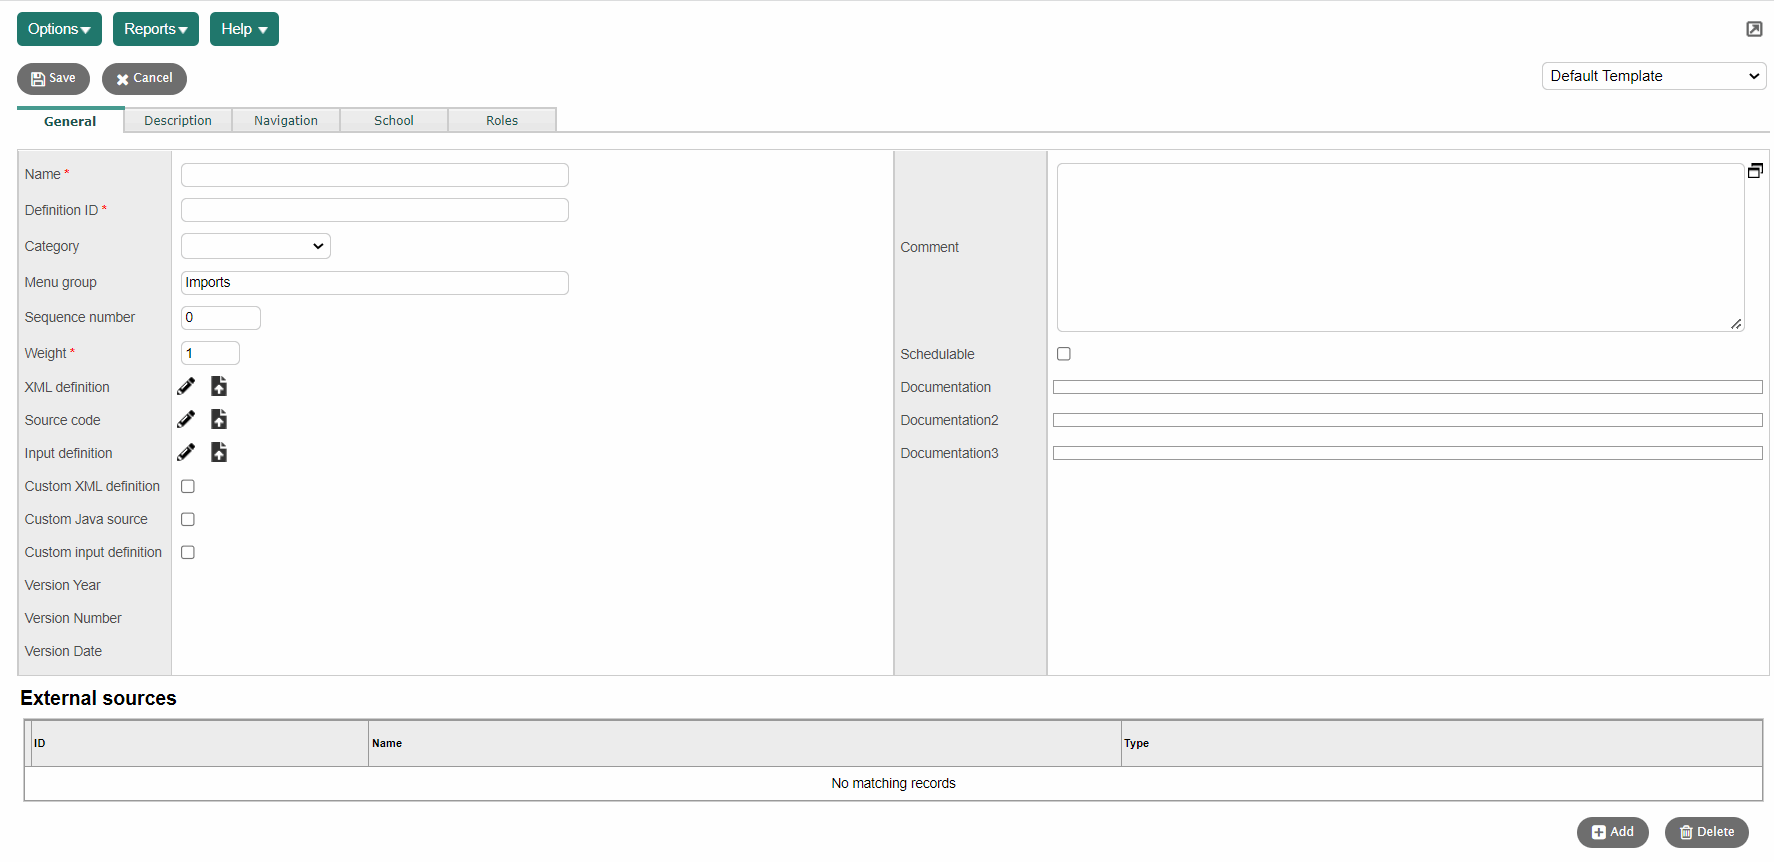Viewport: 1774px width, 862px height.
Task: Open the Options menu
Action: (59, 29)
